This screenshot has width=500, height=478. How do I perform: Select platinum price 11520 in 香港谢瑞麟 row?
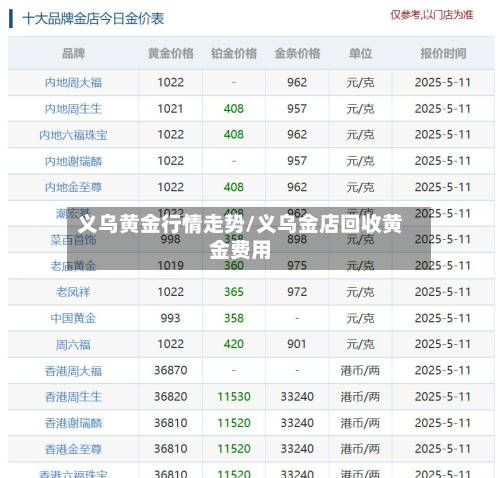[x=234, y=423]
